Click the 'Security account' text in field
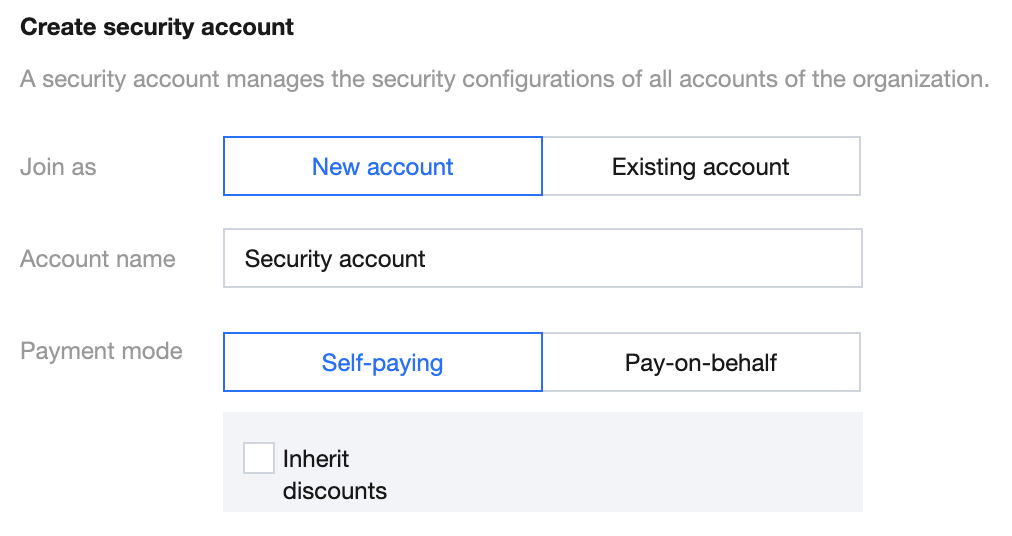Screen dimensions: 1012x536 tap(335, 260)
